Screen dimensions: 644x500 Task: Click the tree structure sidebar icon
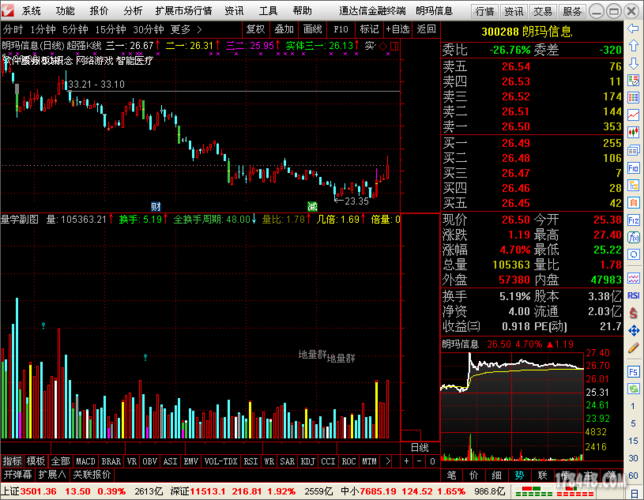[x=633, y=185]
